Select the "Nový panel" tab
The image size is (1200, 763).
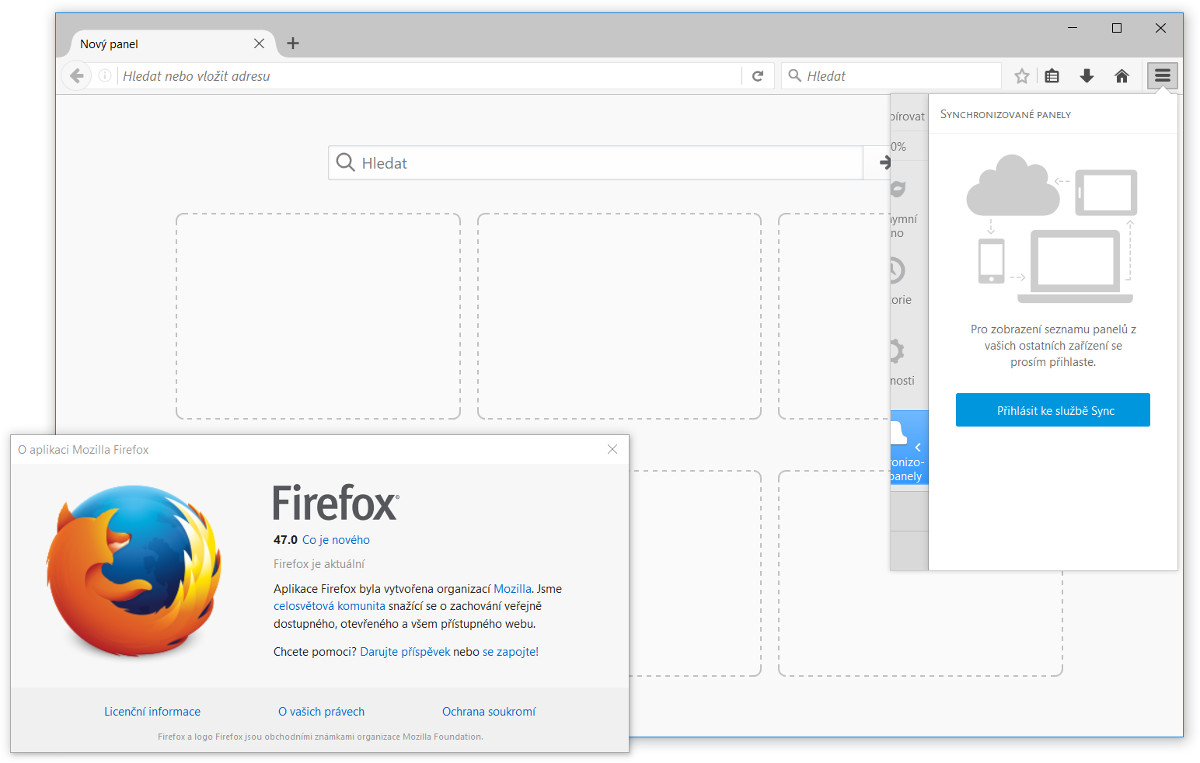(172, 44)
